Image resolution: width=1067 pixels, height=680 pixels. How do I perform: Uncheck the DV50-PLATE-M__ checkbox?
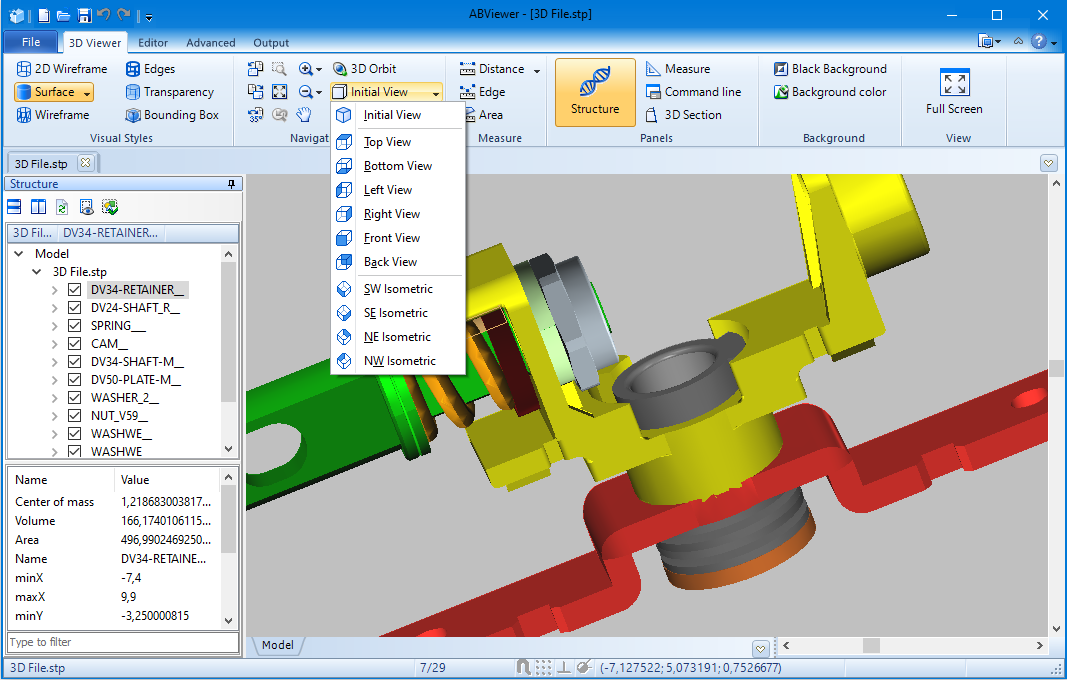75,380
